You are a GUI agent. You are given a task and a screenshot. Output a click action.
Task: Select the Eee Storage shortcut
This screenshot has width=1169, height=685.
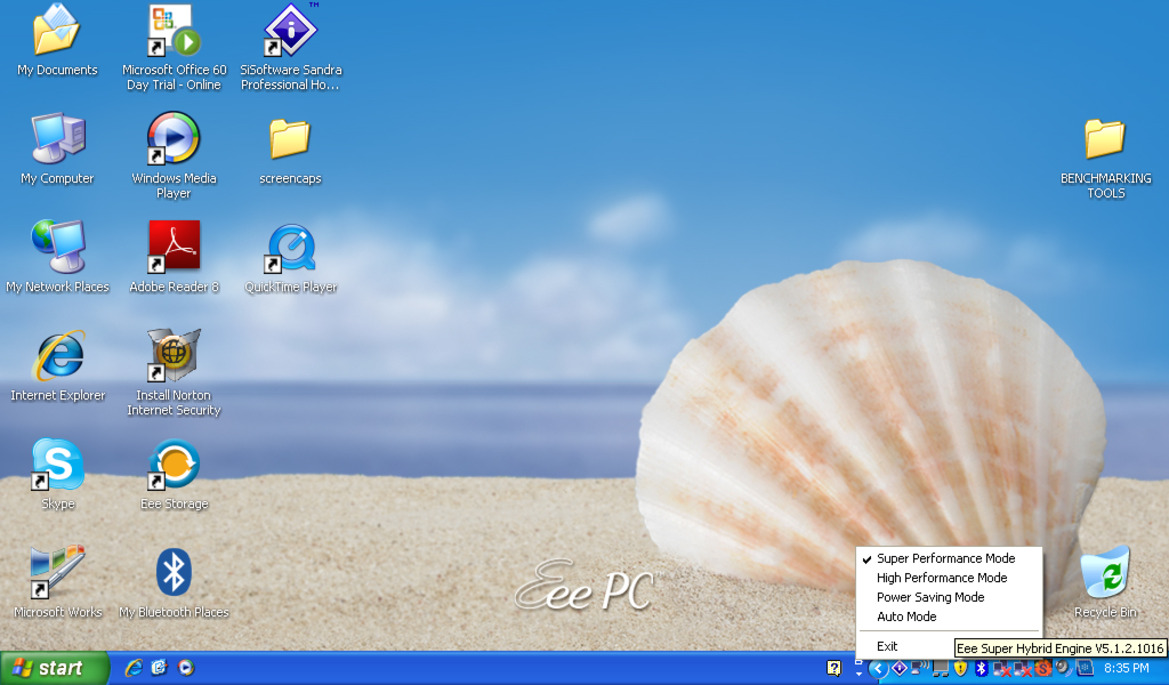(174, 474)
